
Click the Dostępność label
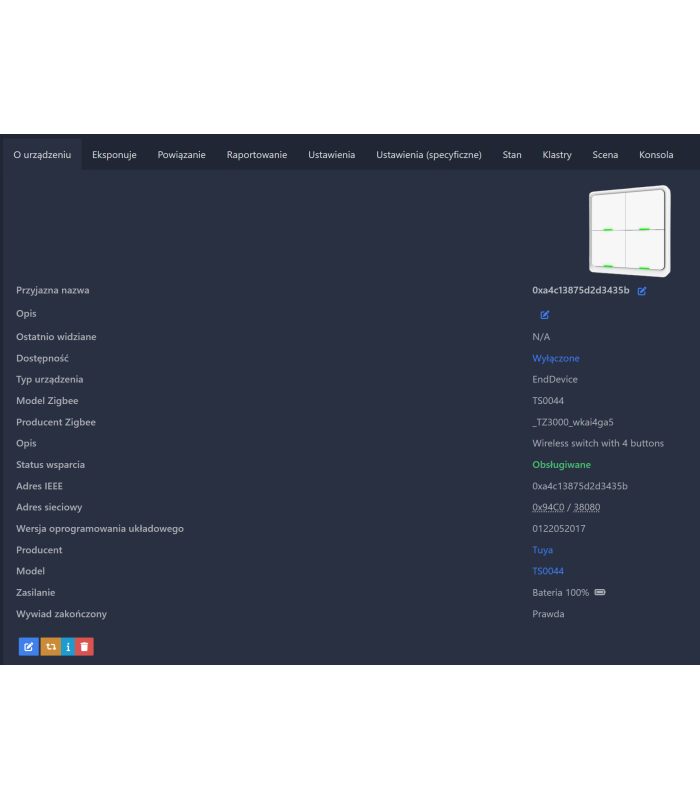42,358
